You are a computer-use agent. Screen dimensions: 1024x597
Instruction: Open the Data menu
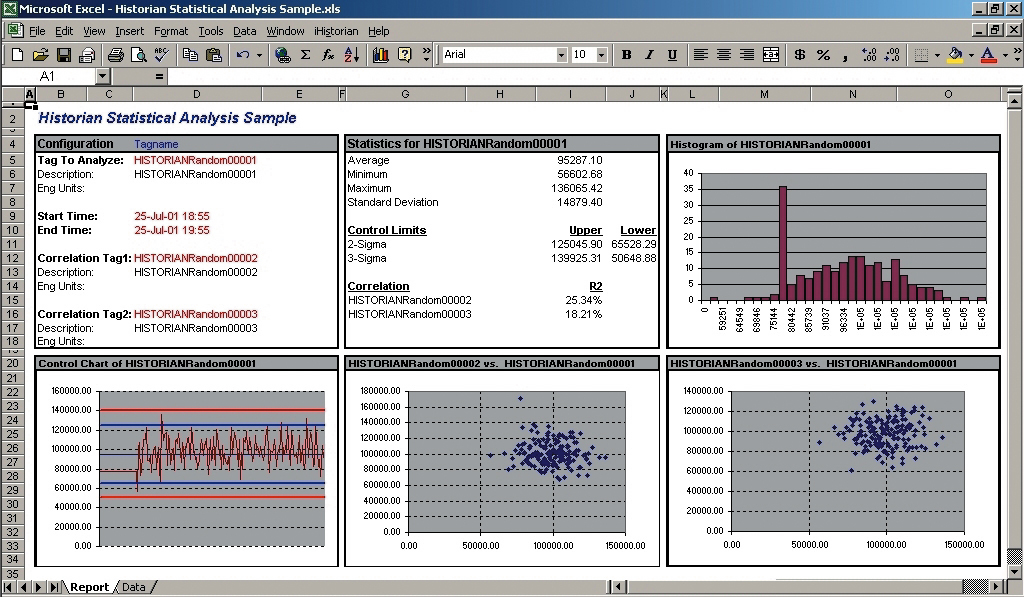click(244, 31)
